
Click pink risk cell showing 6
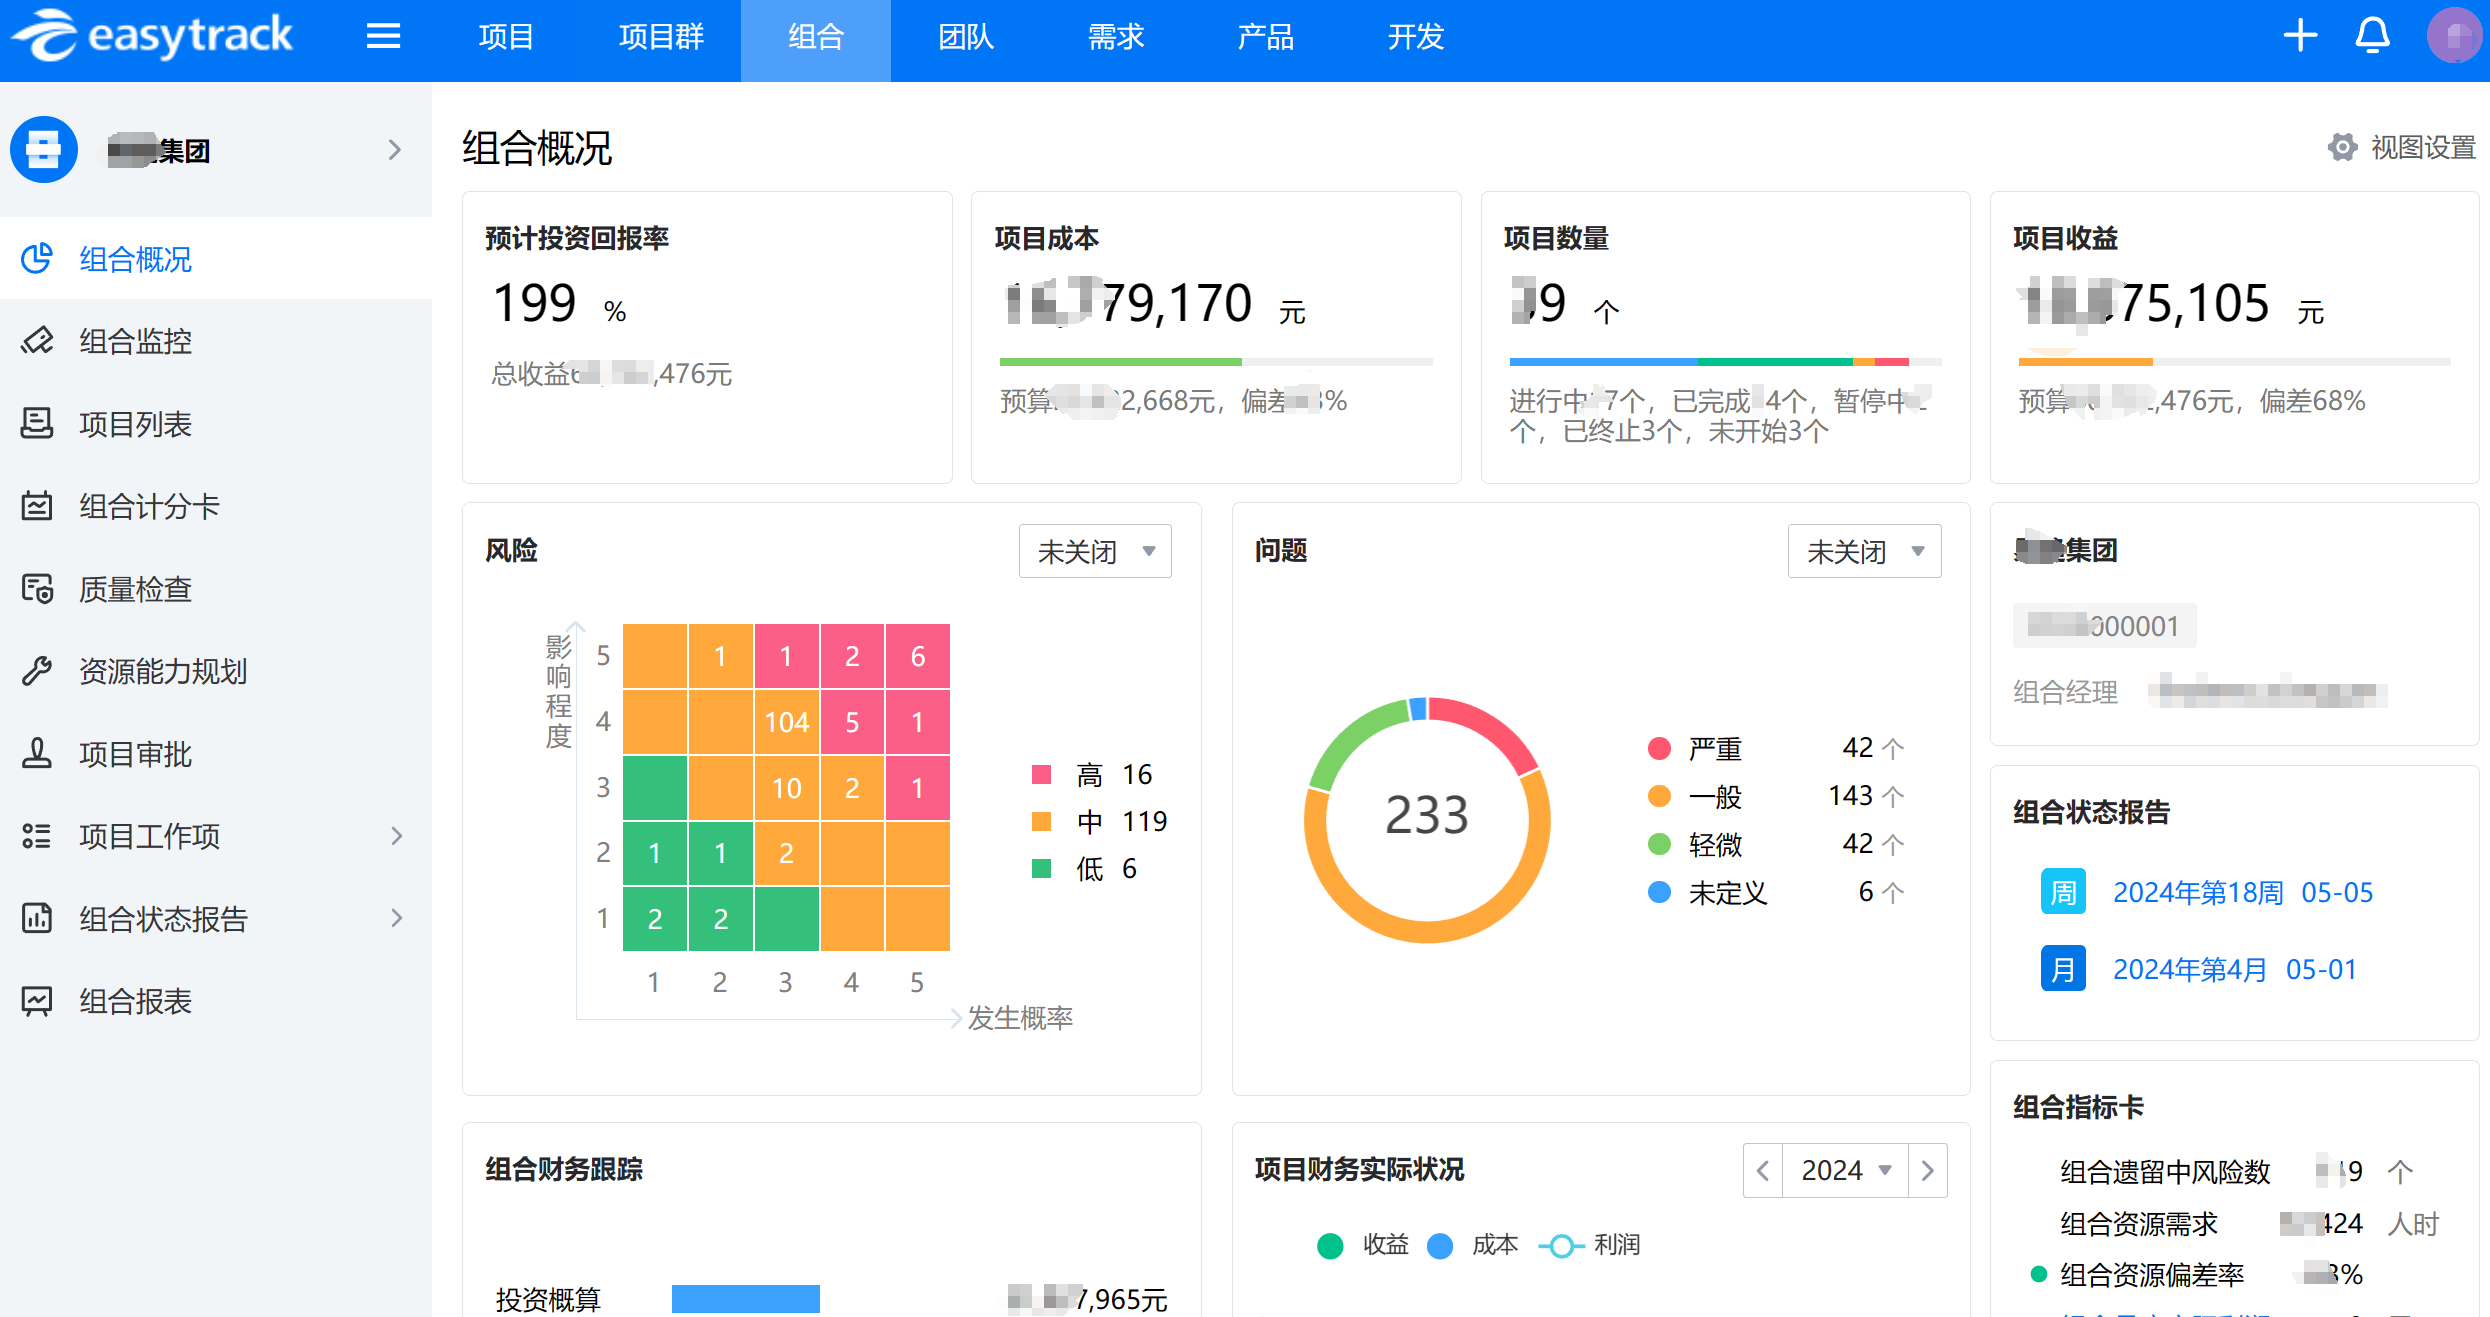[x=918, y=656]
